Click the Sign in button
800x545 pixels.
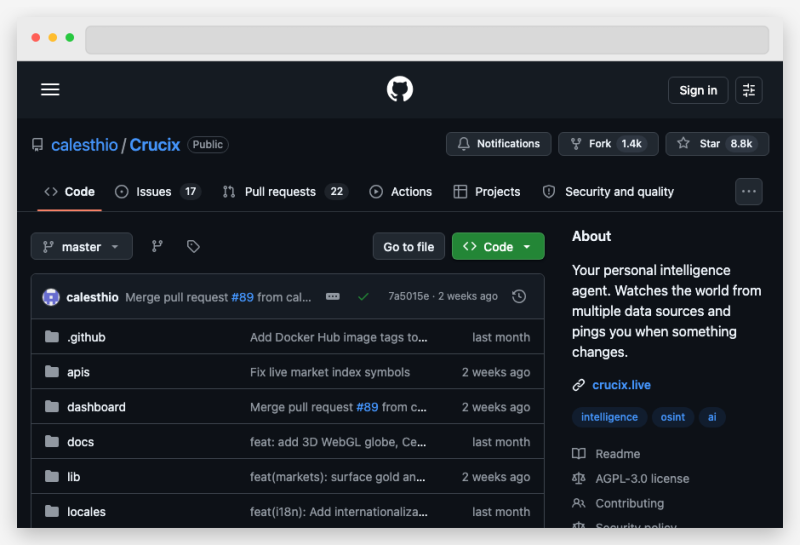coord(698,90)
